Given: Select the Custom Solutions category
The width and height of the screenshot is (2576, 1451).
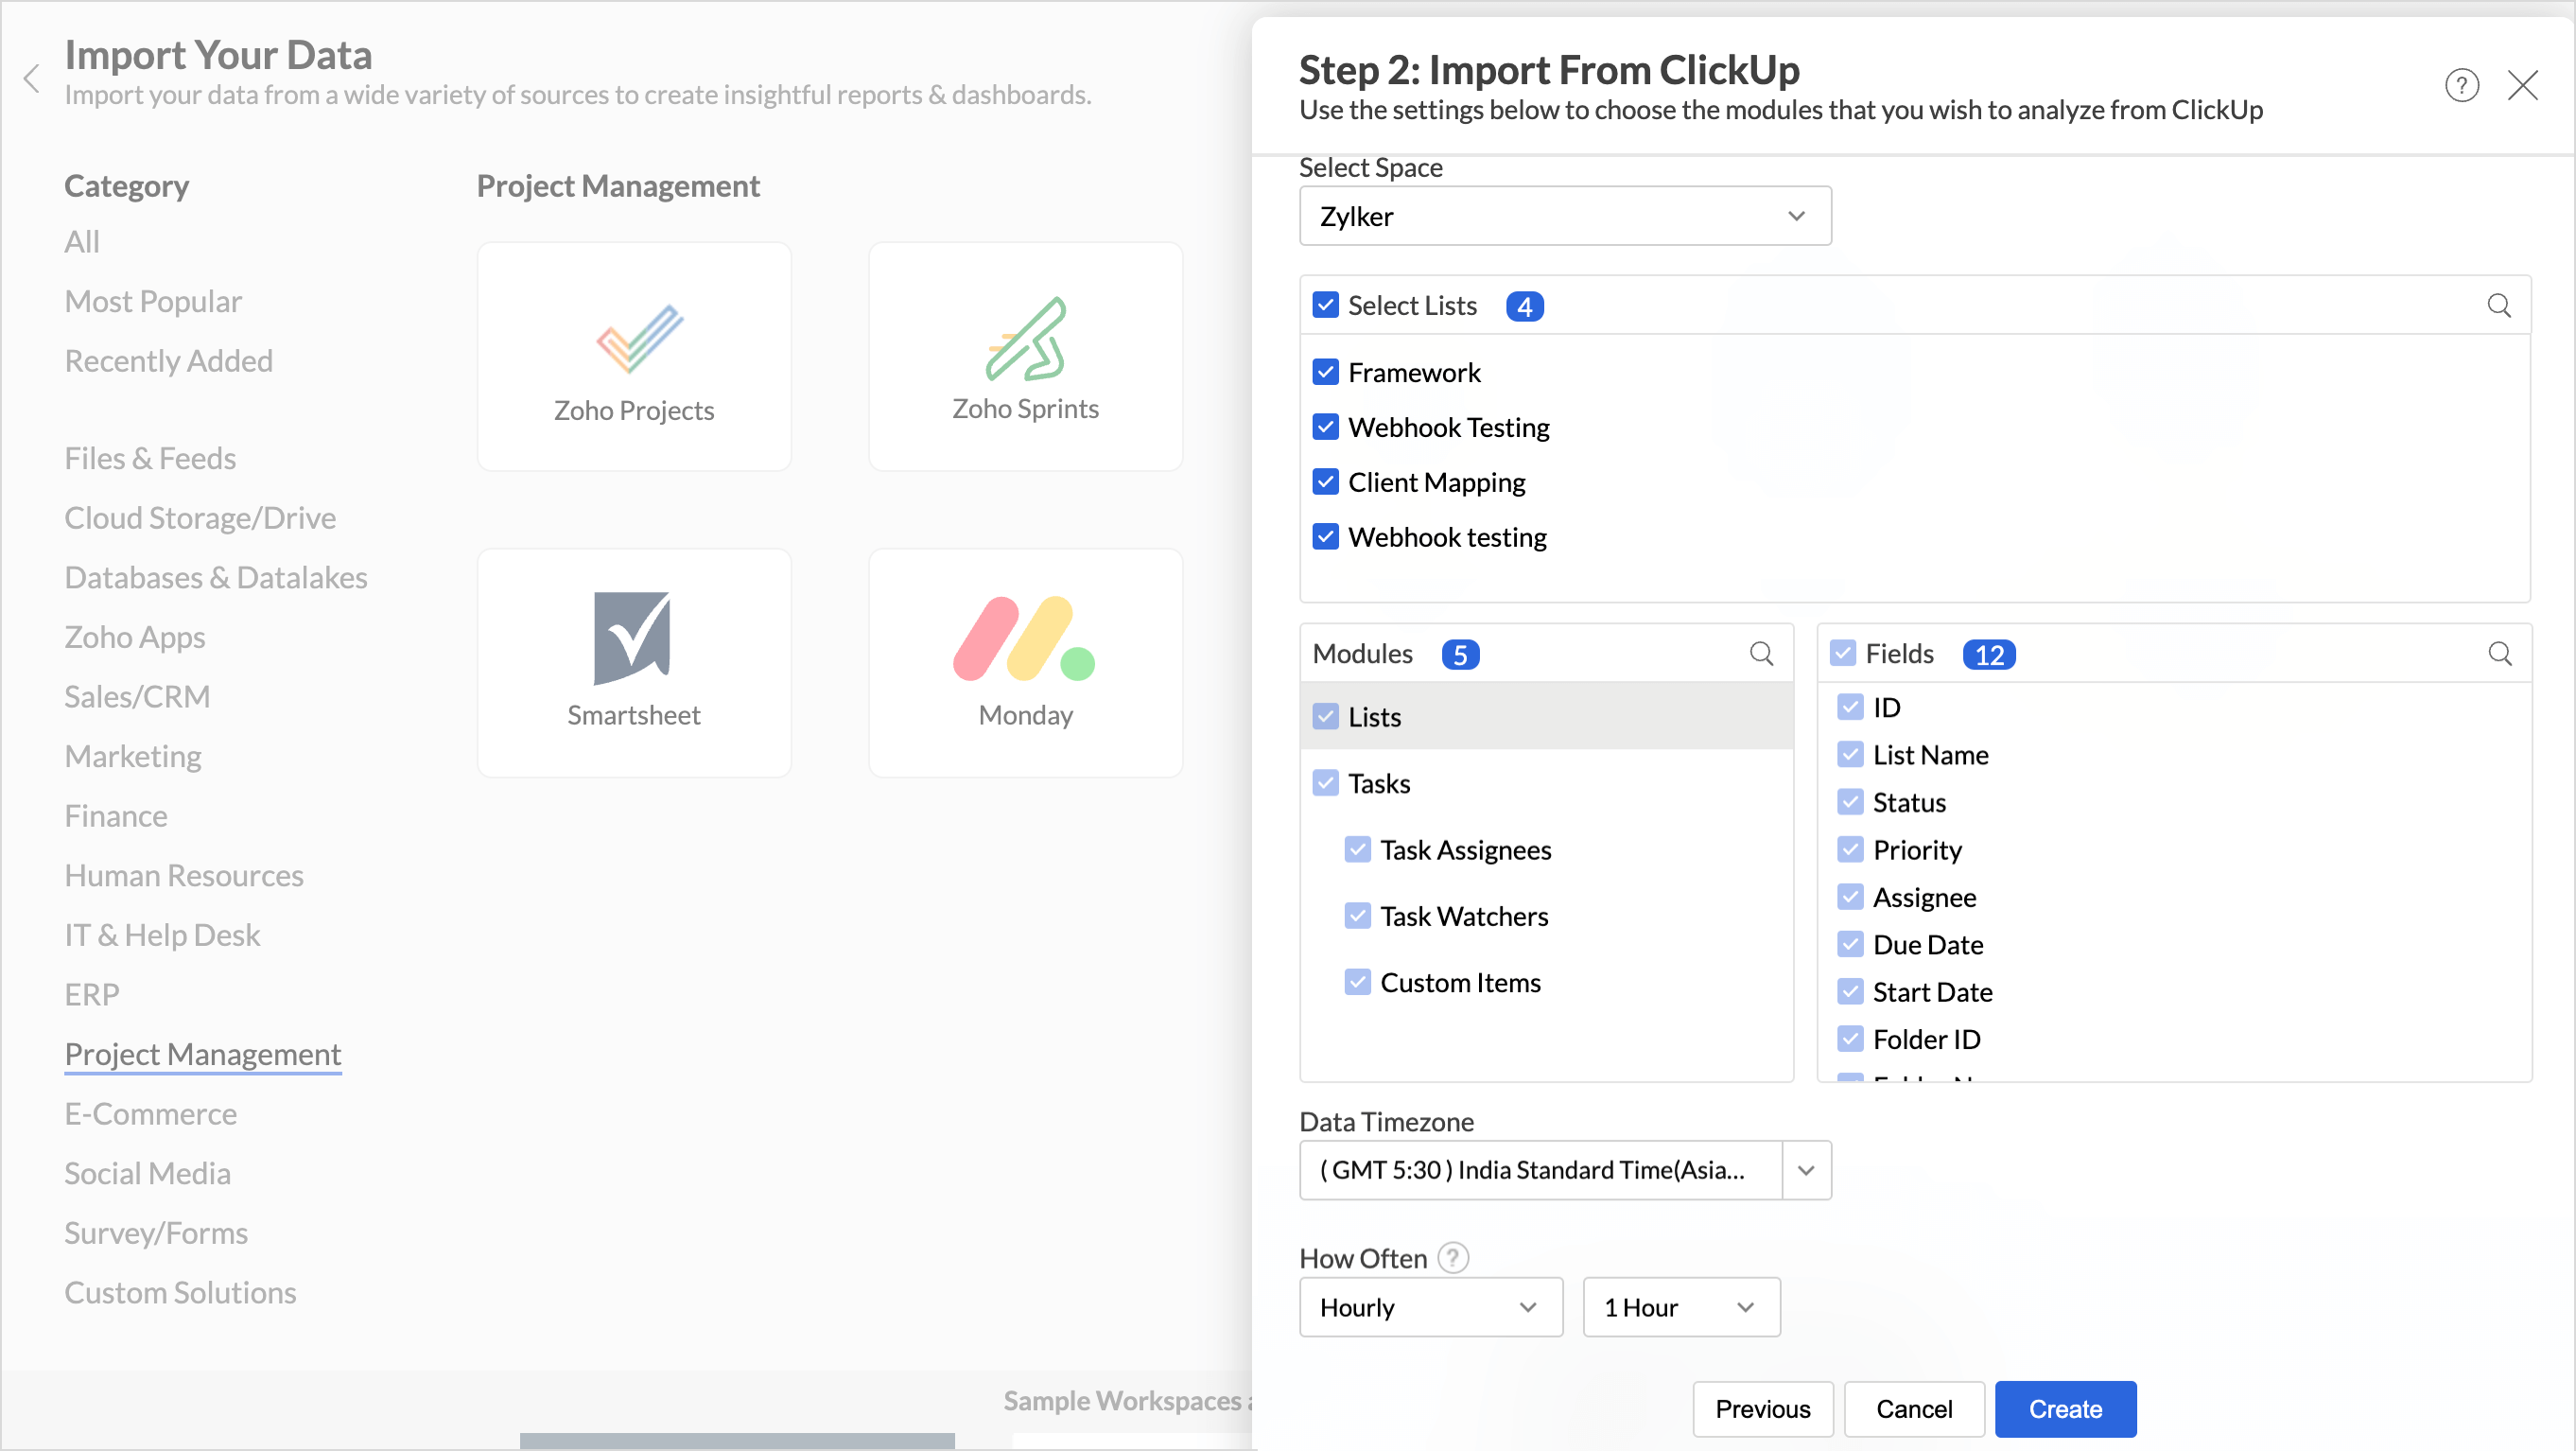Looking at the screenshot, I should pyautogui.click(x=180, y=1292).
